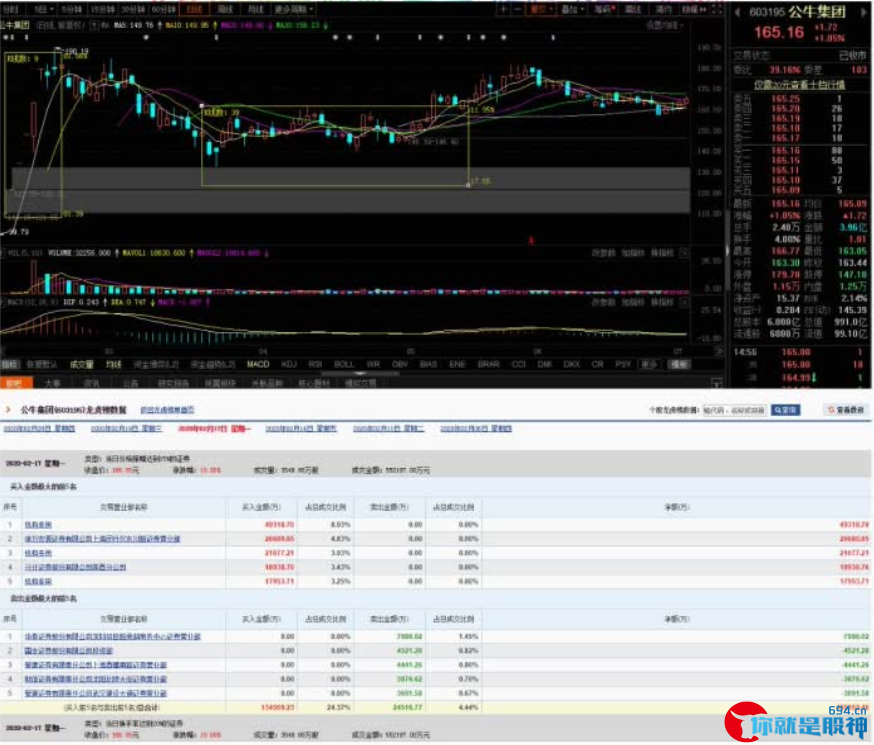This screenshot has height=745, width=874.
Task: Select the RSI indicator
Action: [x=315, y=364]
